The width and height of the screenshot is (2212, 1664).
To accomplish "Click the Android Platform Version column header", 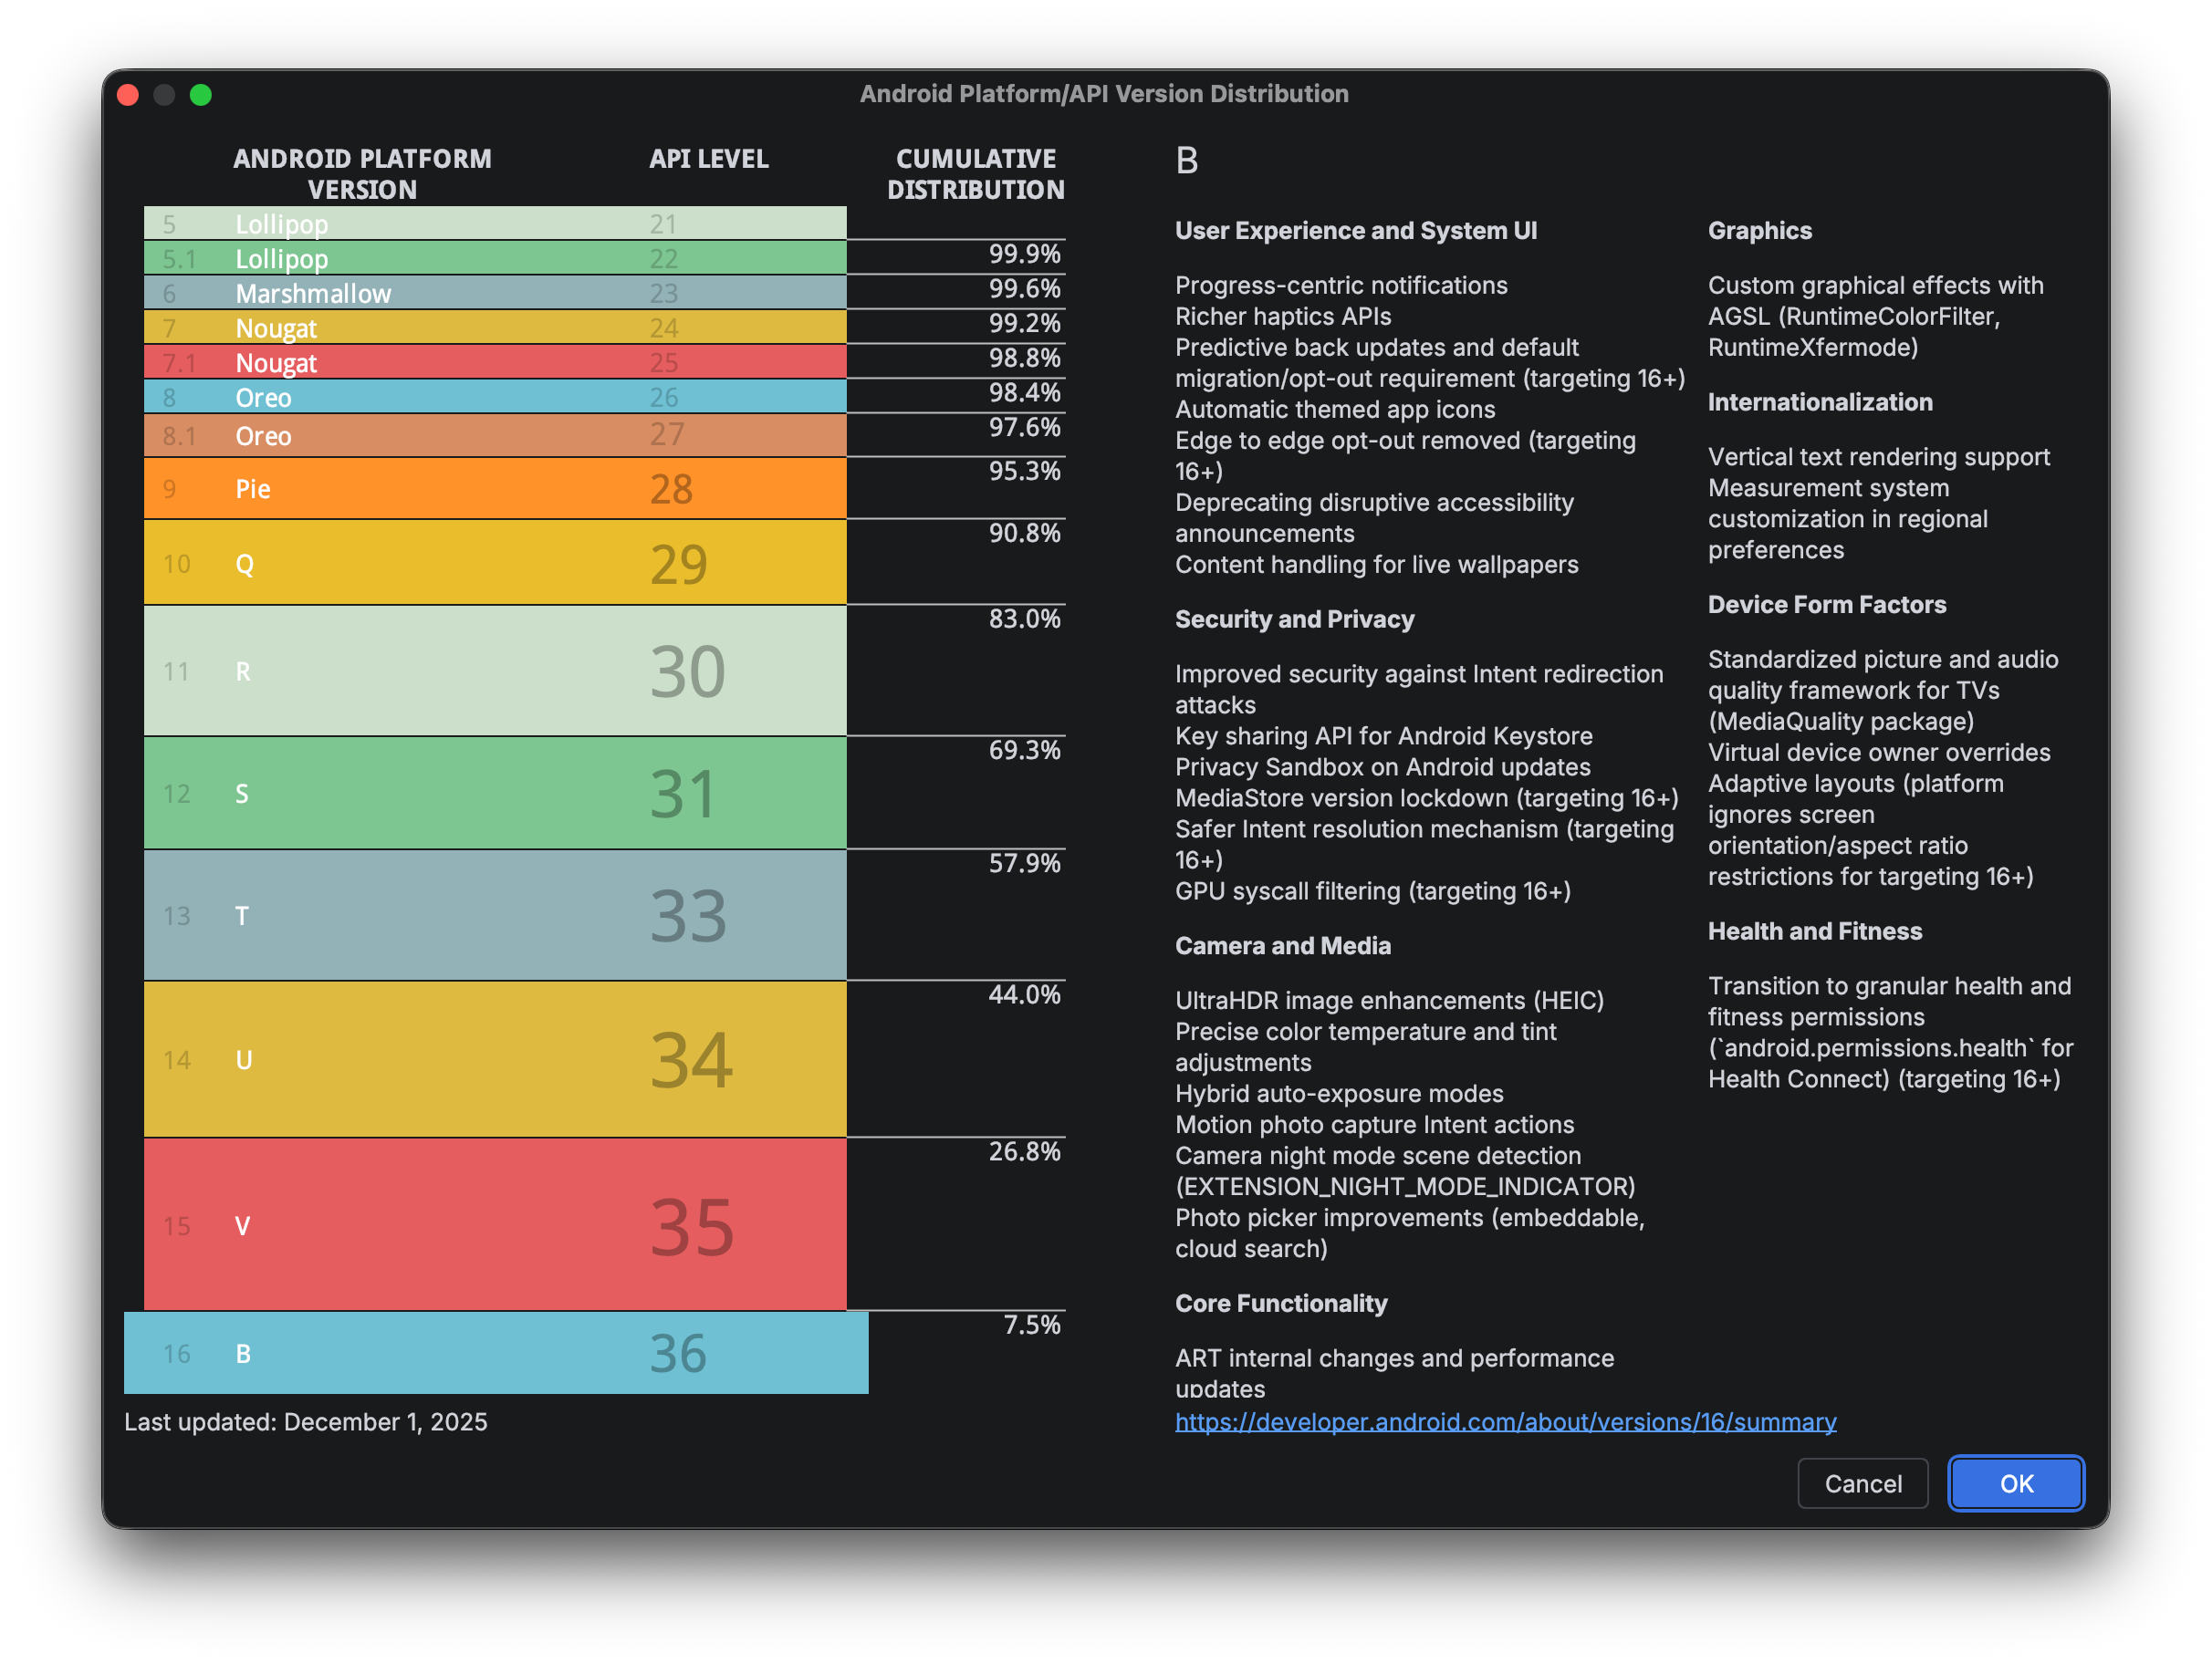I will point(362,174).
